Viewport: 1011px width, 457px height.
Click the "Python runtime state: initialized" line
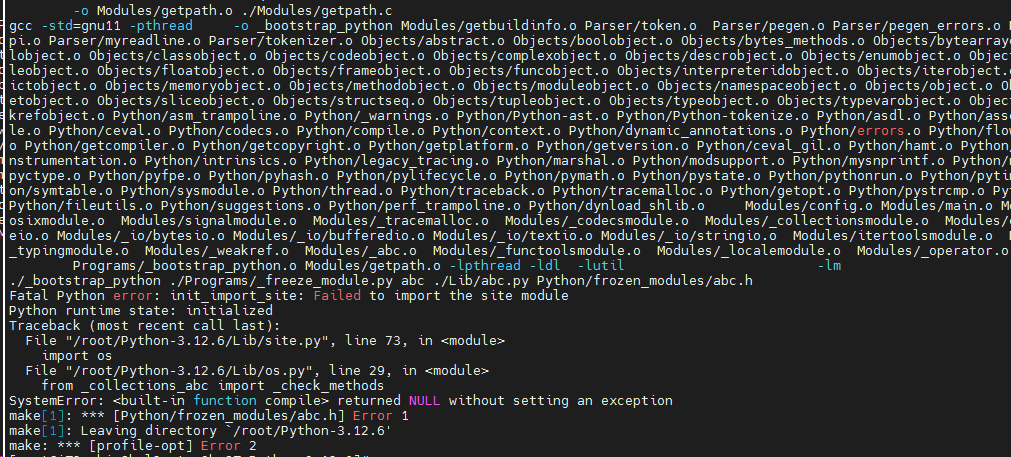pyautogui.click(x=141, y=311)
